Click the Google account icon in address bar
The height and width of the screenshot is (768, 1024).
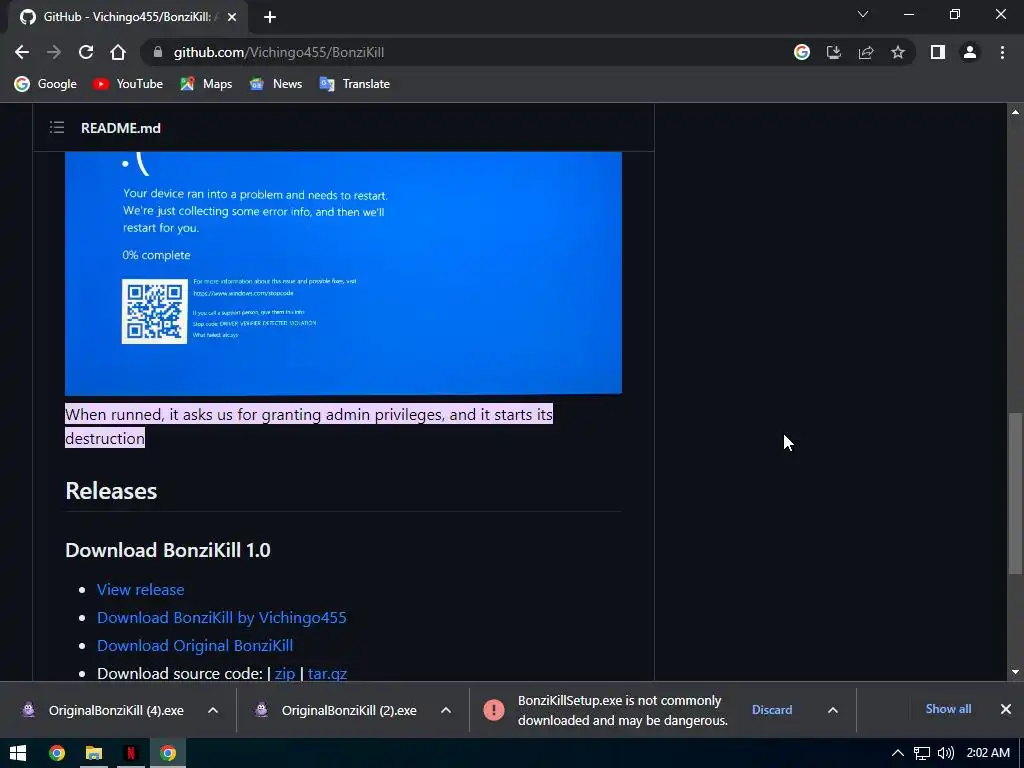(802, 52)
